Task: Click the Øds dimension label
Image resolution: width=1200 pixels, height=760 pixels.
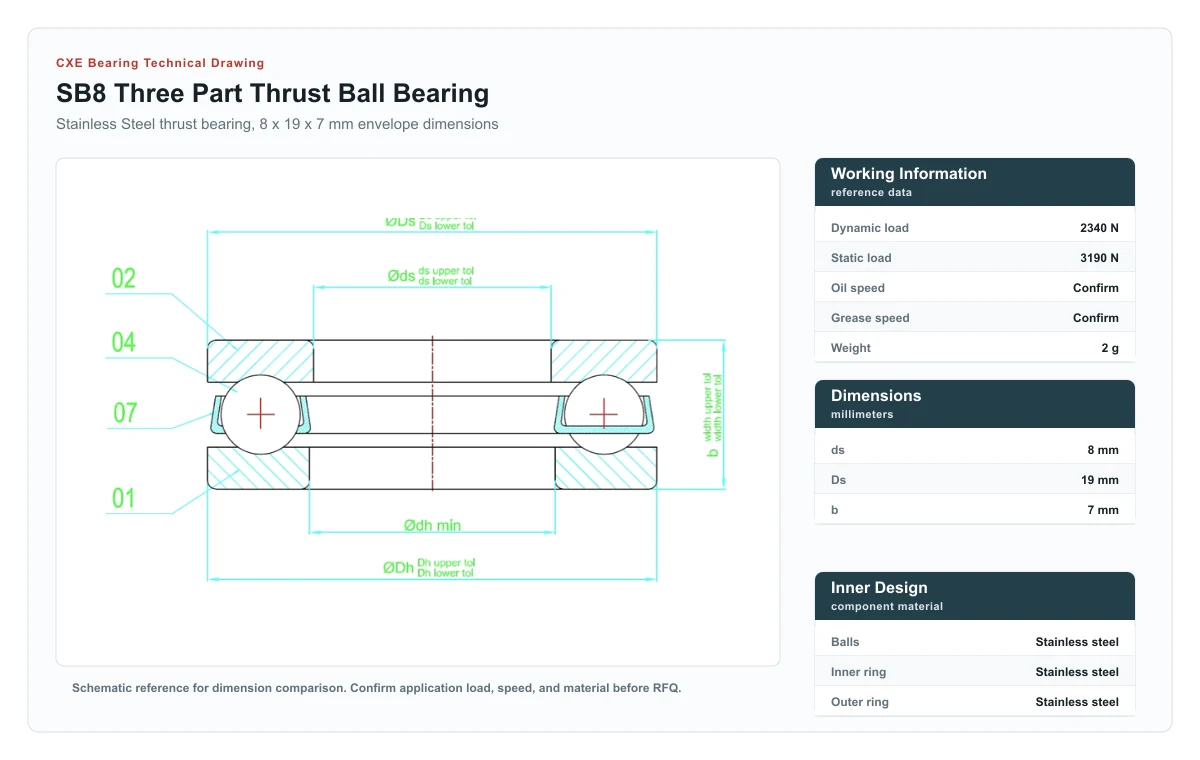Action: [x=430, y=275]
